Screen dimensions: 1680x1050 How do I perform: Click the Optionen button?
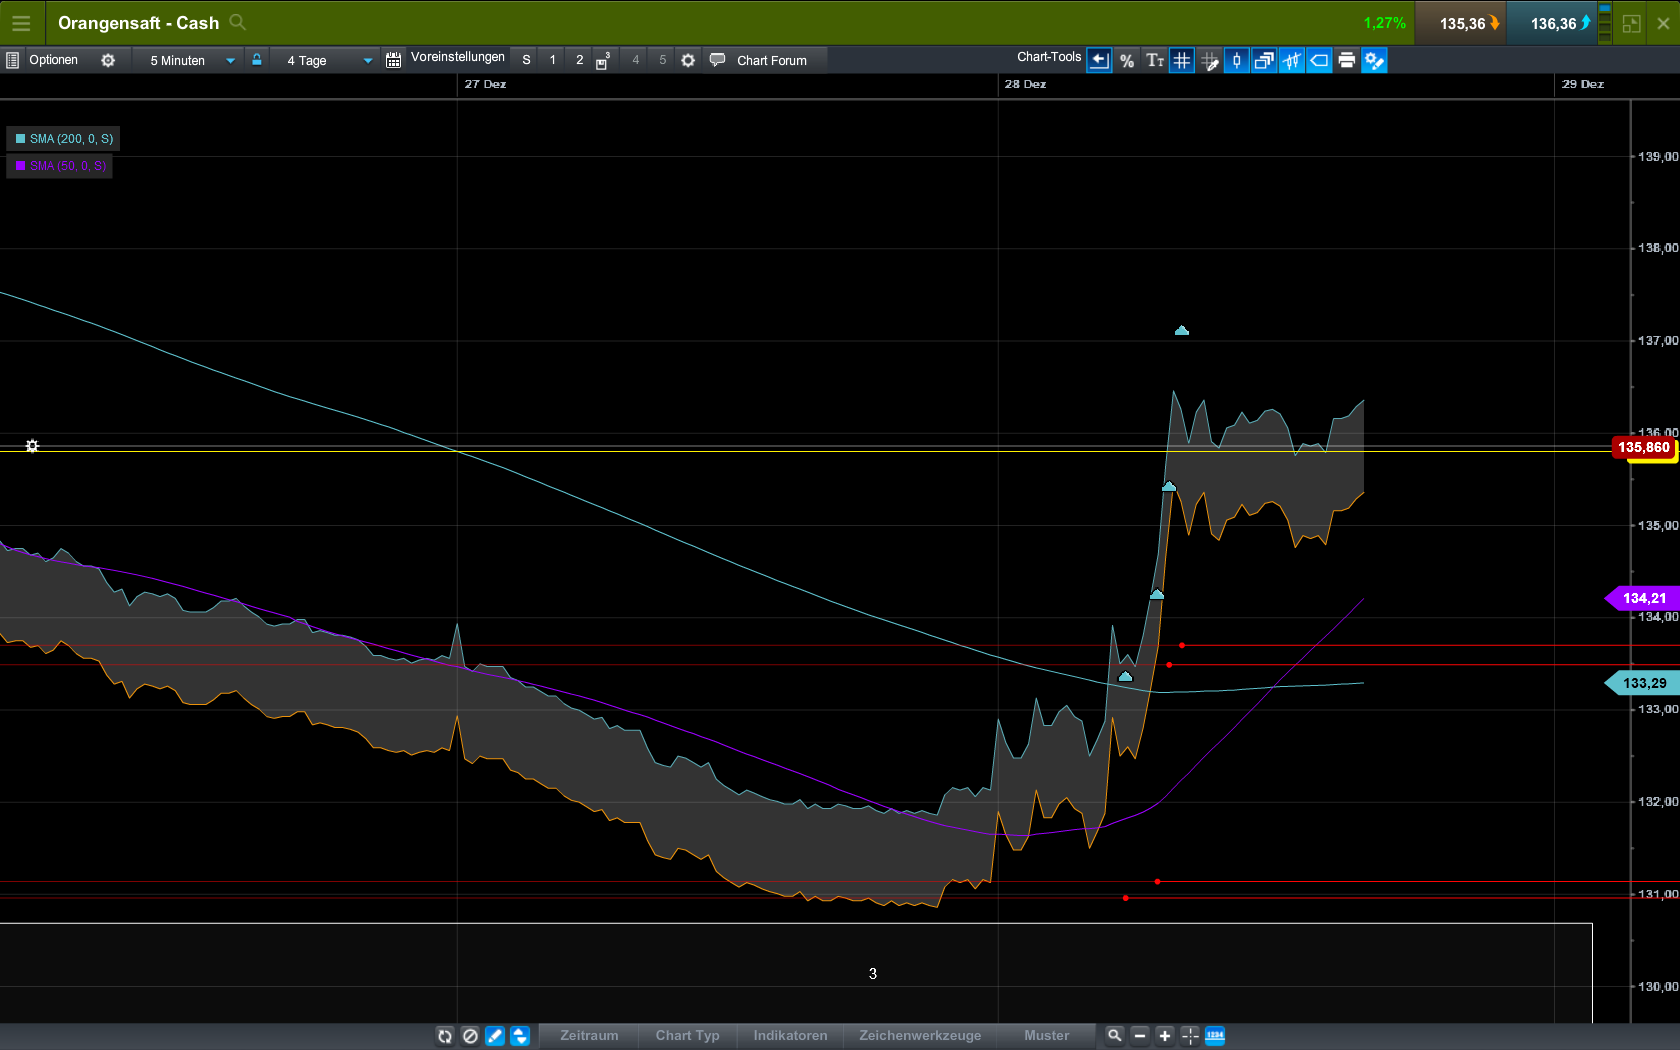coord(53,60)
